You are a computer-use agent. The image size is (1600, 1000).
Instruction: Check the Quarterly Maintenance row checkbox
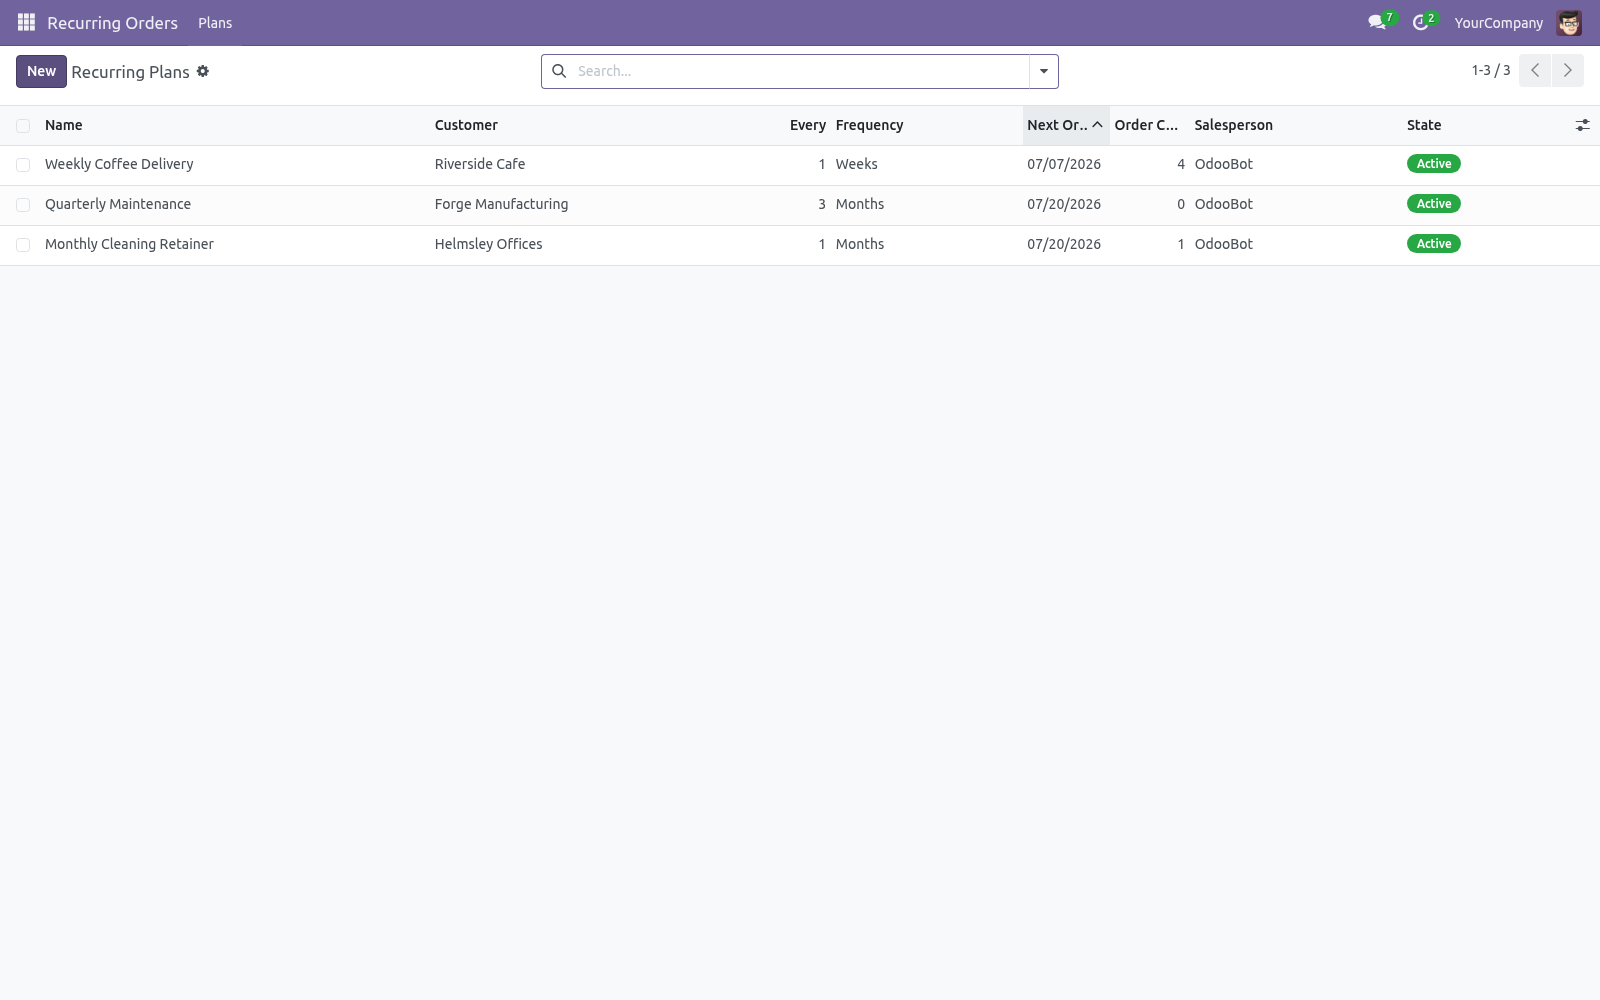coord(23,204)
